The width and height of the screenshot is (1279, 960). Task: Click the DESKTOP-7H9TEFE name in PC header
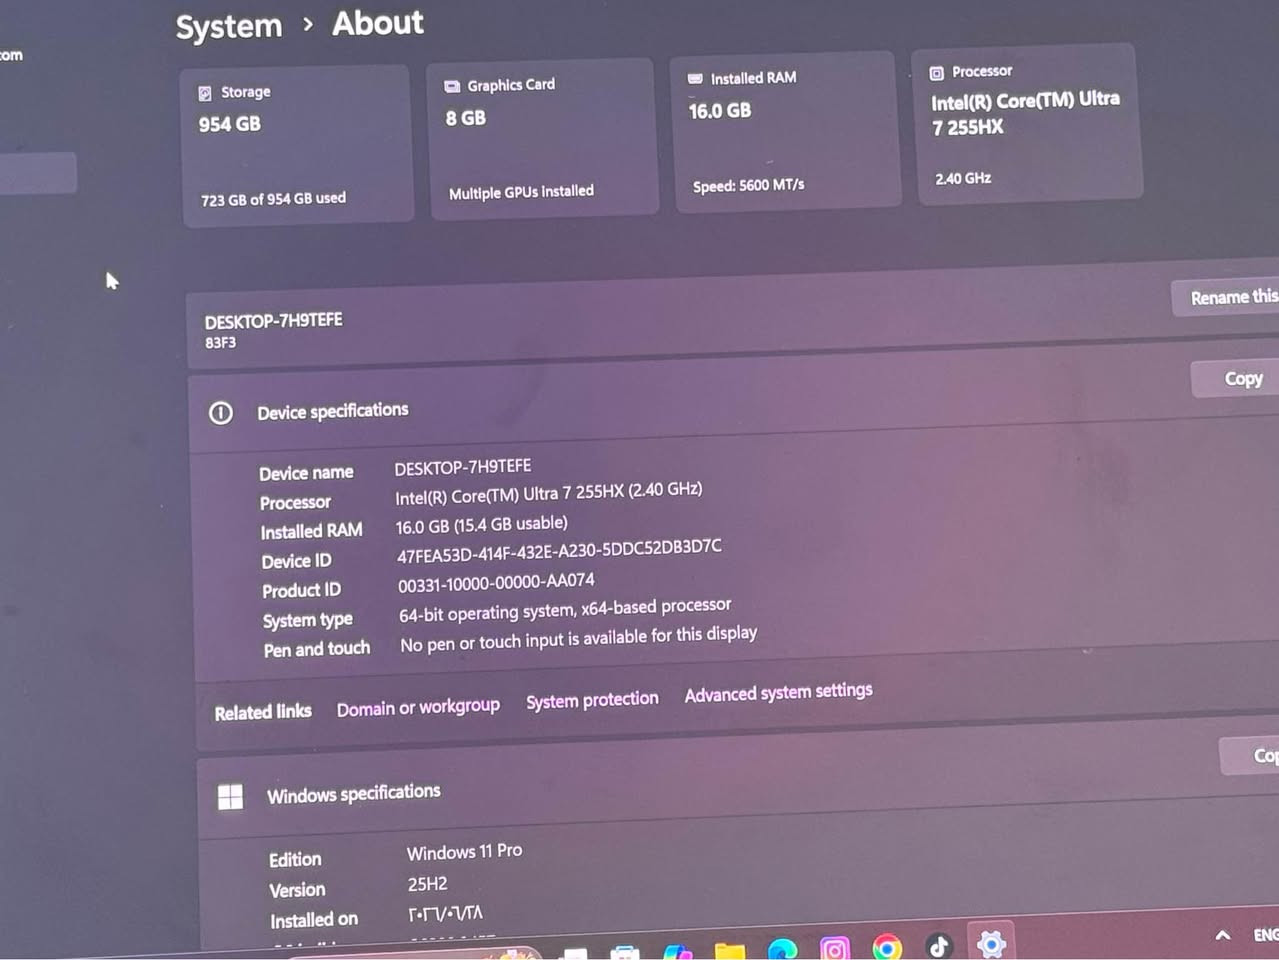coord(273,321)
